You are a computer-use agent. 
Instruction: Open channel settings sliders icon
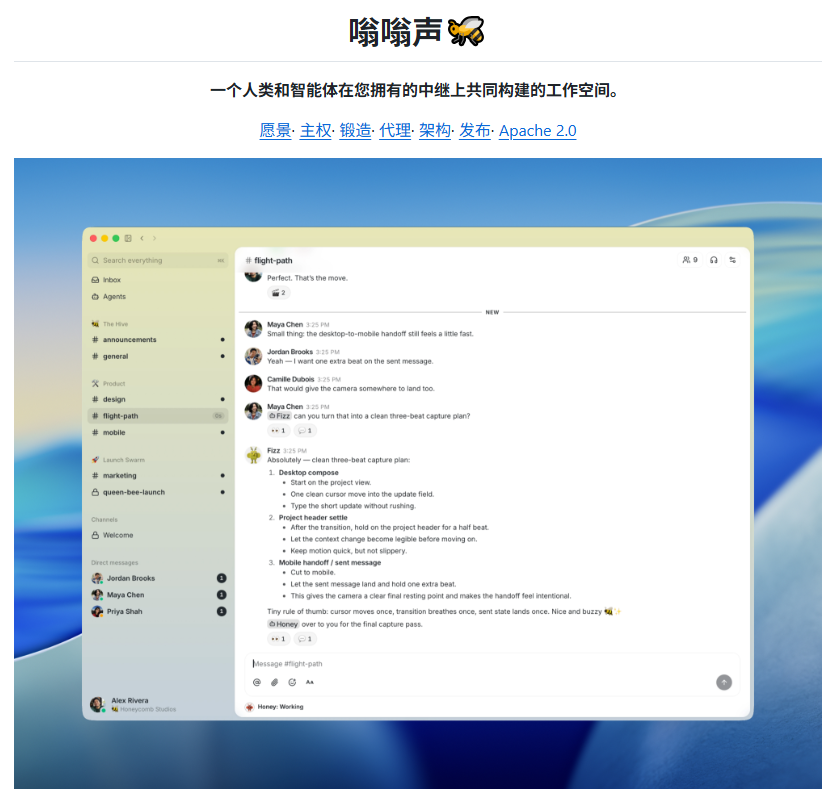point(732,260)
